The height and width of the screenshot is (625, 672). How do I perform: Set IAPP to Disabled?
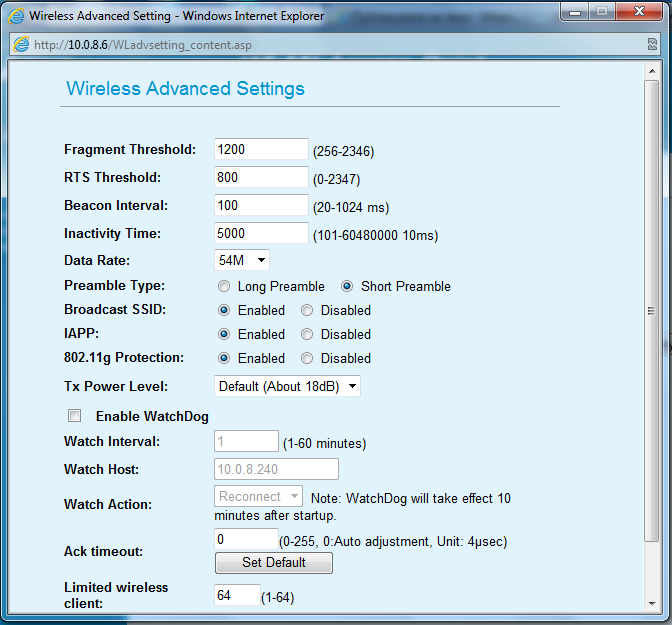tap(307, 334)
